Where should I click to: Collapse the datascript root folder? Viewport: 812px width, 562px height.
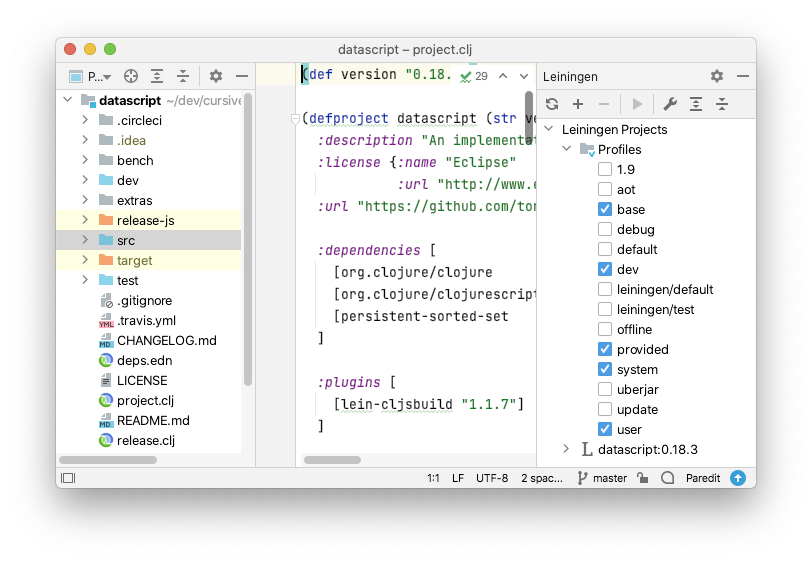68,99
